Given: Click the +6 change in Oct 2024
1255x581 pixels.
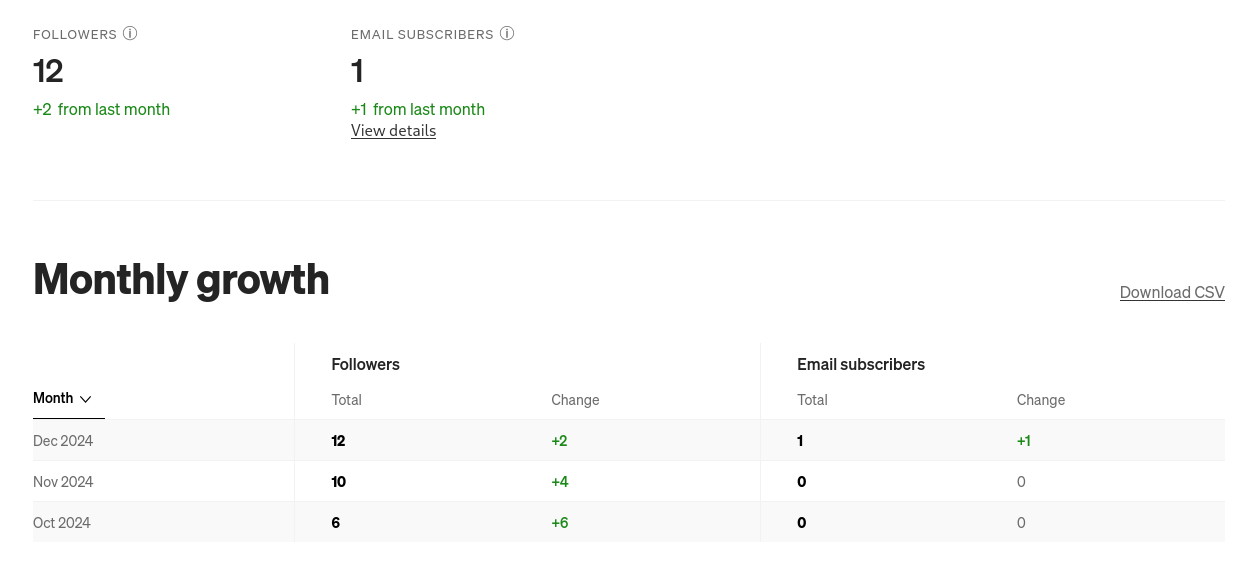Looking at the screenshot, I should click(560, 522).
